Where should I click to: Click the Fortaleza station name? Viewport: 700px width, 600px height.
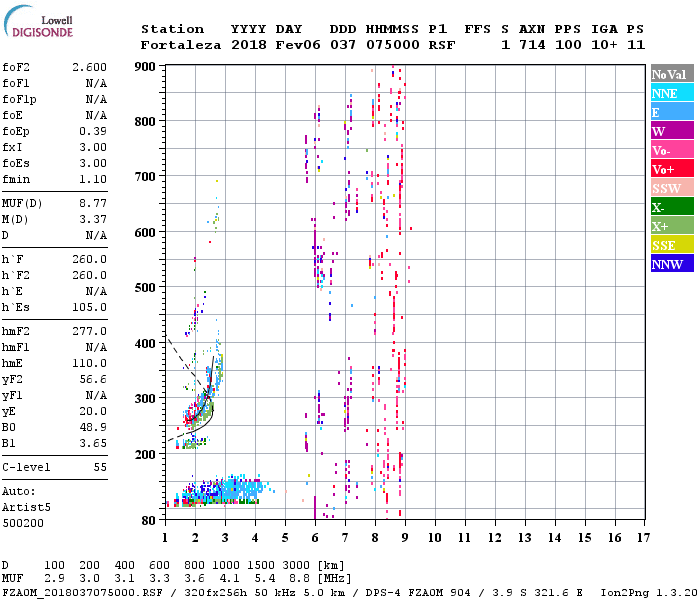(x=181, y=45)
